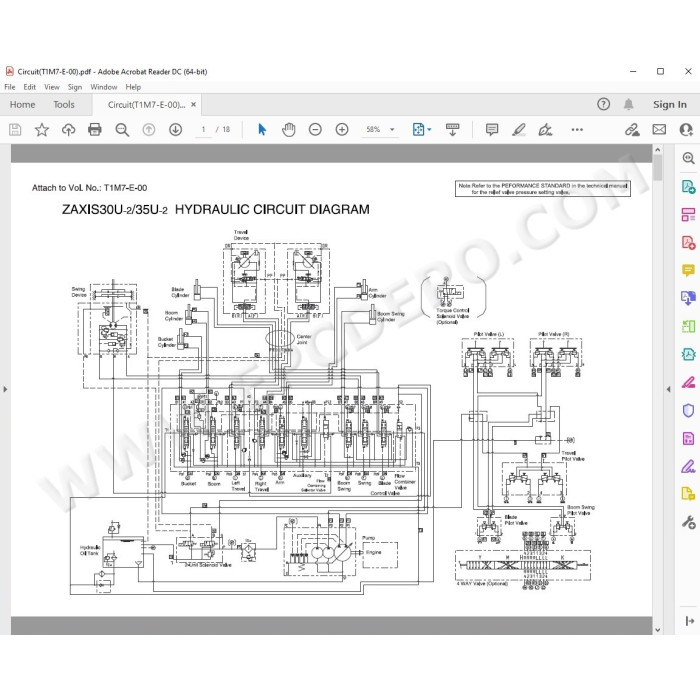Switch to the Tools tab

[64, 104]
